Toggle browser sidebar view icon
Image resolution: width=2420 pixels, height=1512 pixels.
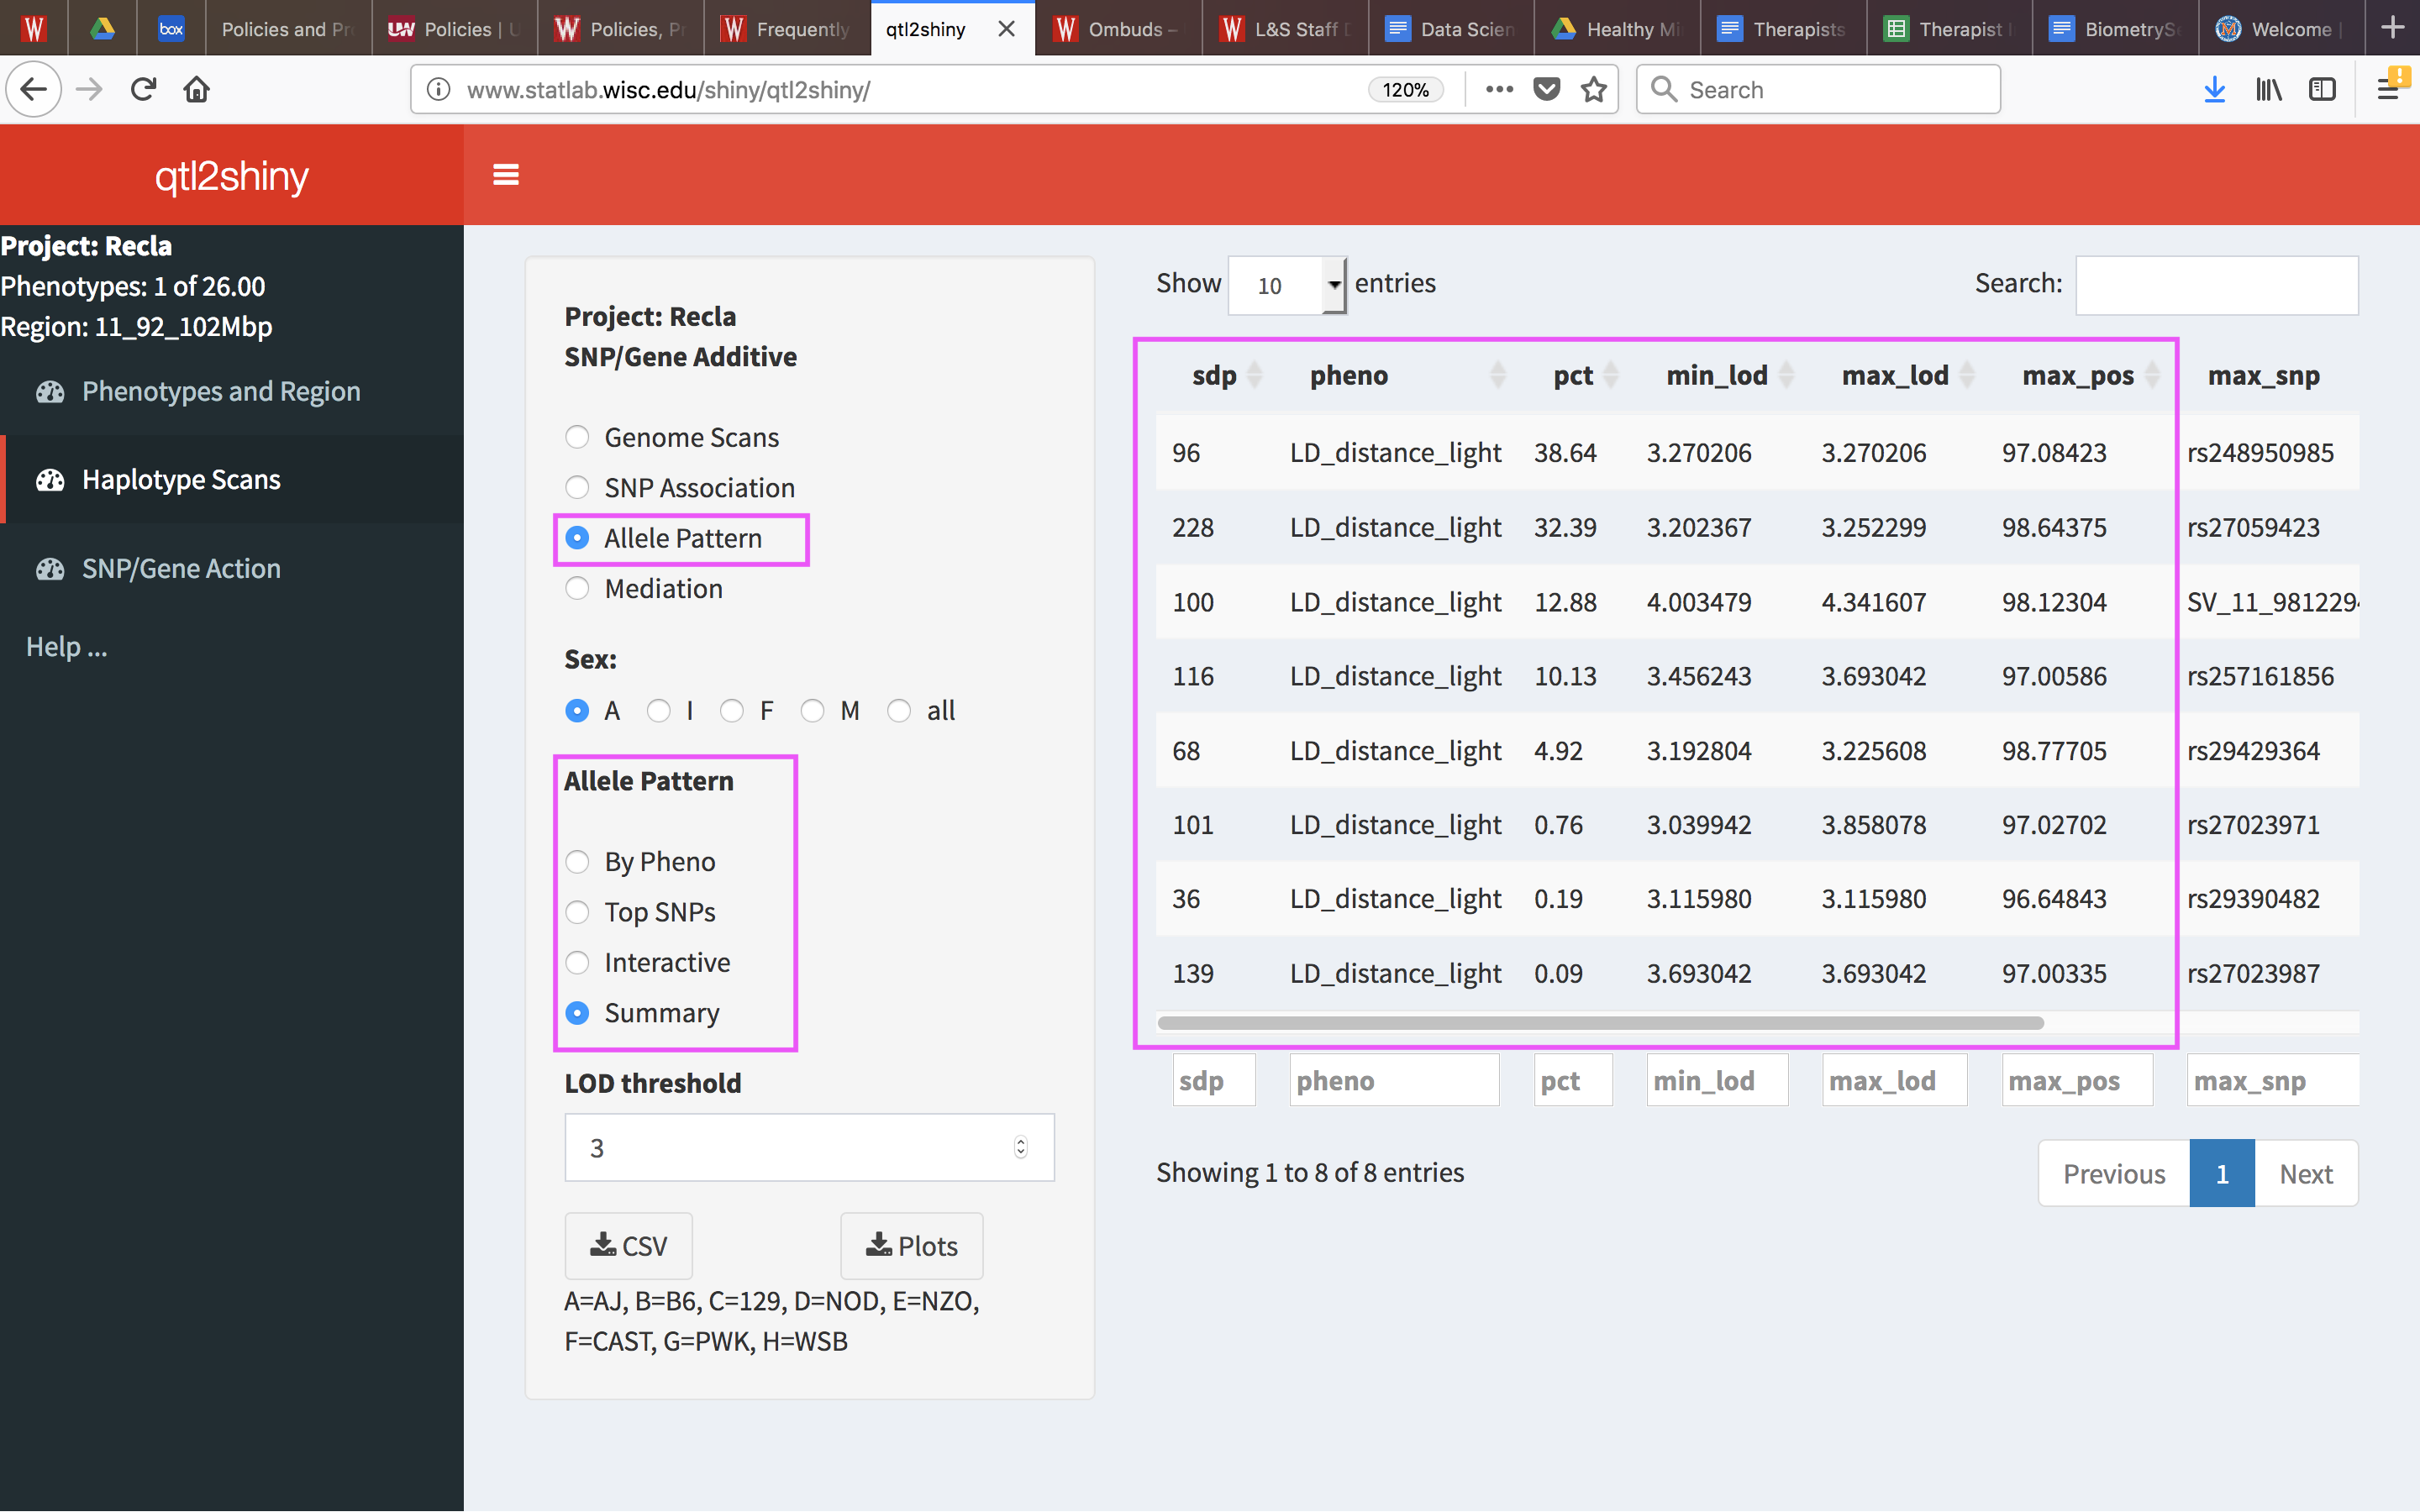pyautogui.click(x=2322, y=90)
